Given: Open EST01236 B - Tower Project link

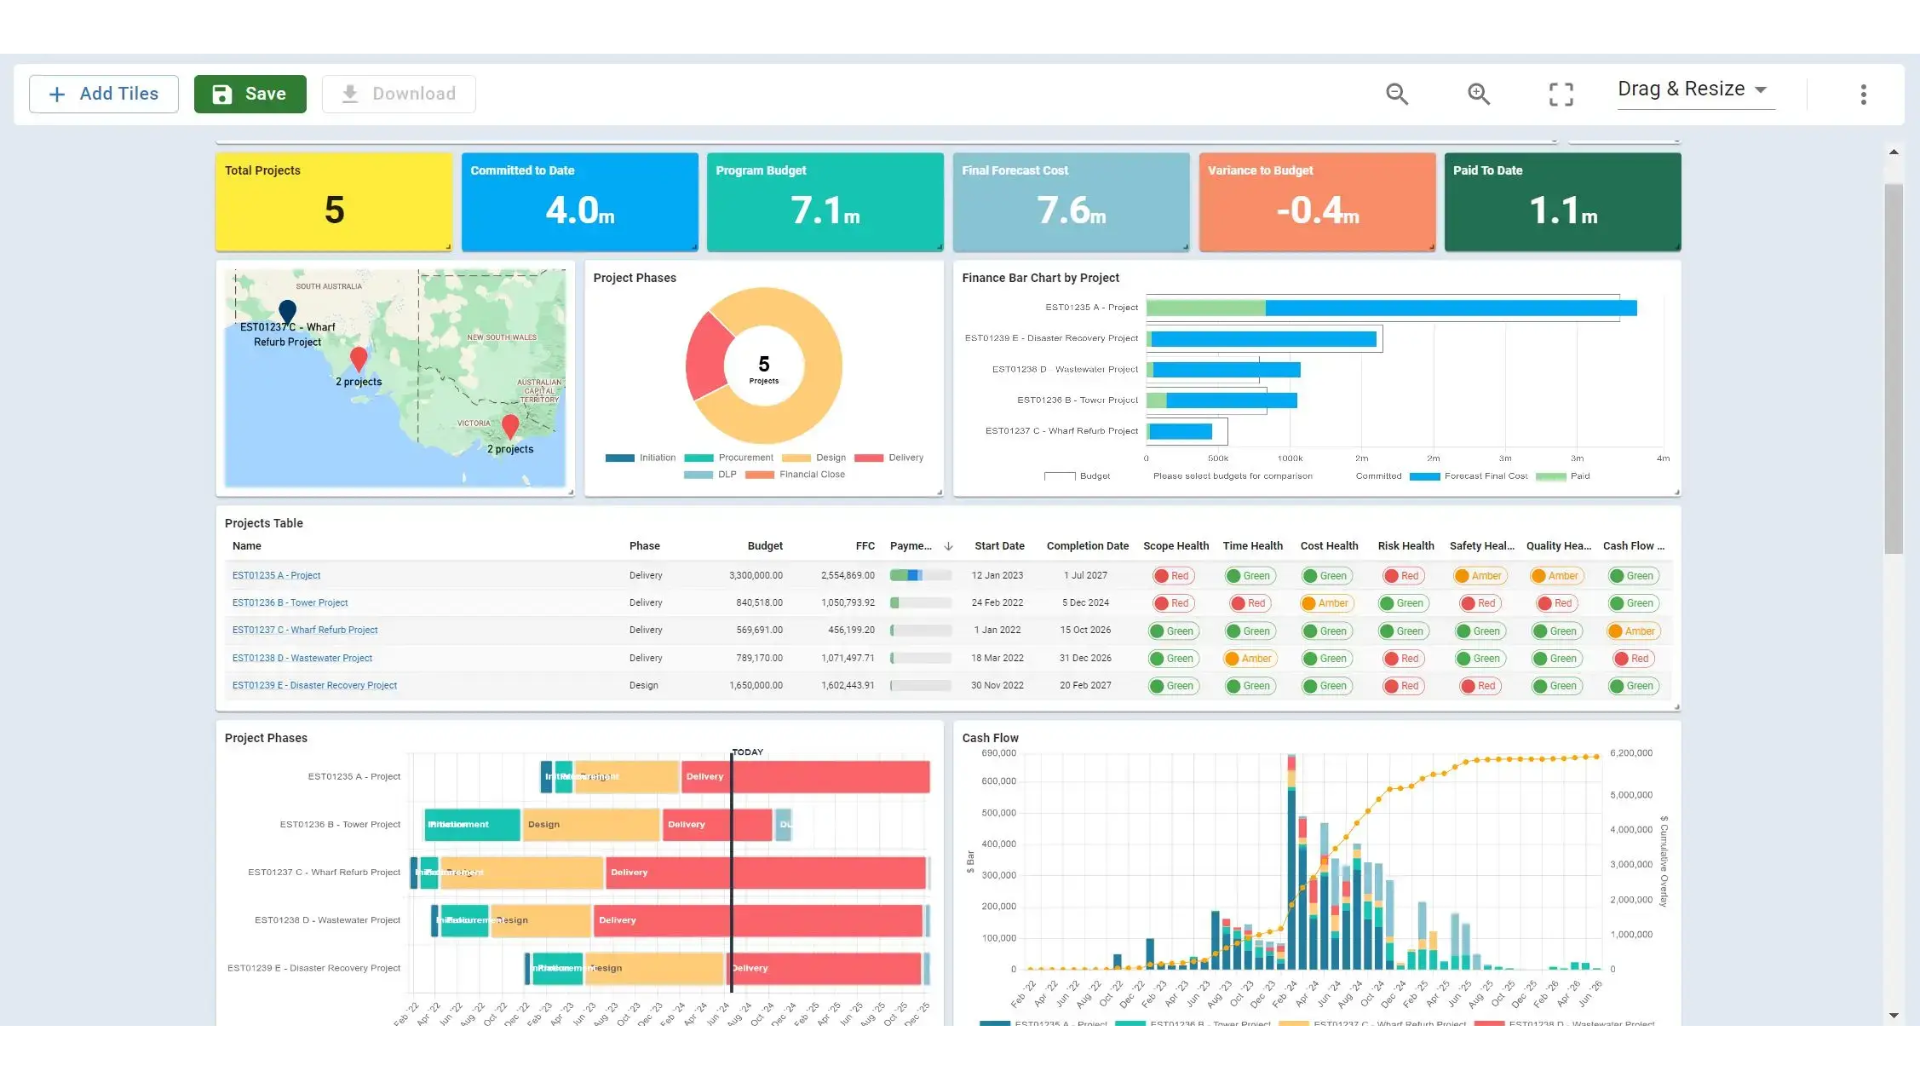Looking at the screenshot, I should coord(290,603).
